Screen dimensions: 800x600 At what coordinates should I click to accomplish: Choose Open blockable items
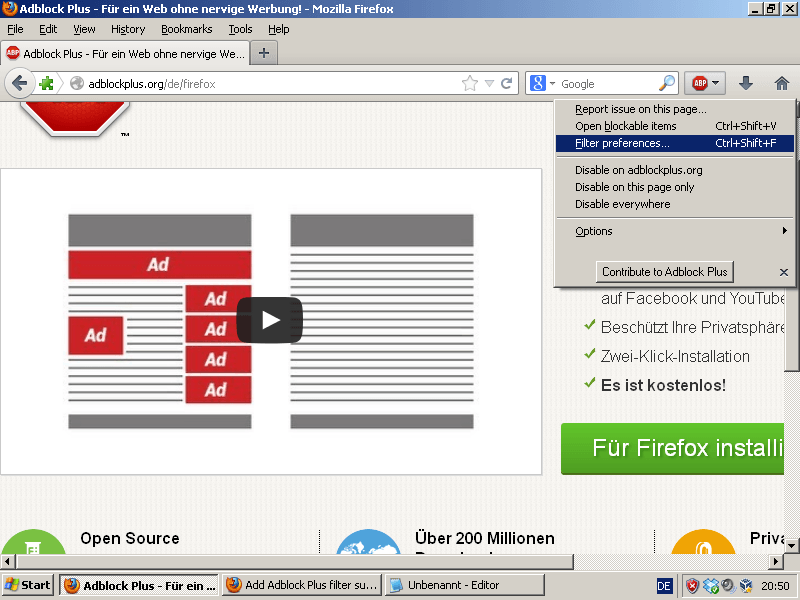click(x=674, y=126)
